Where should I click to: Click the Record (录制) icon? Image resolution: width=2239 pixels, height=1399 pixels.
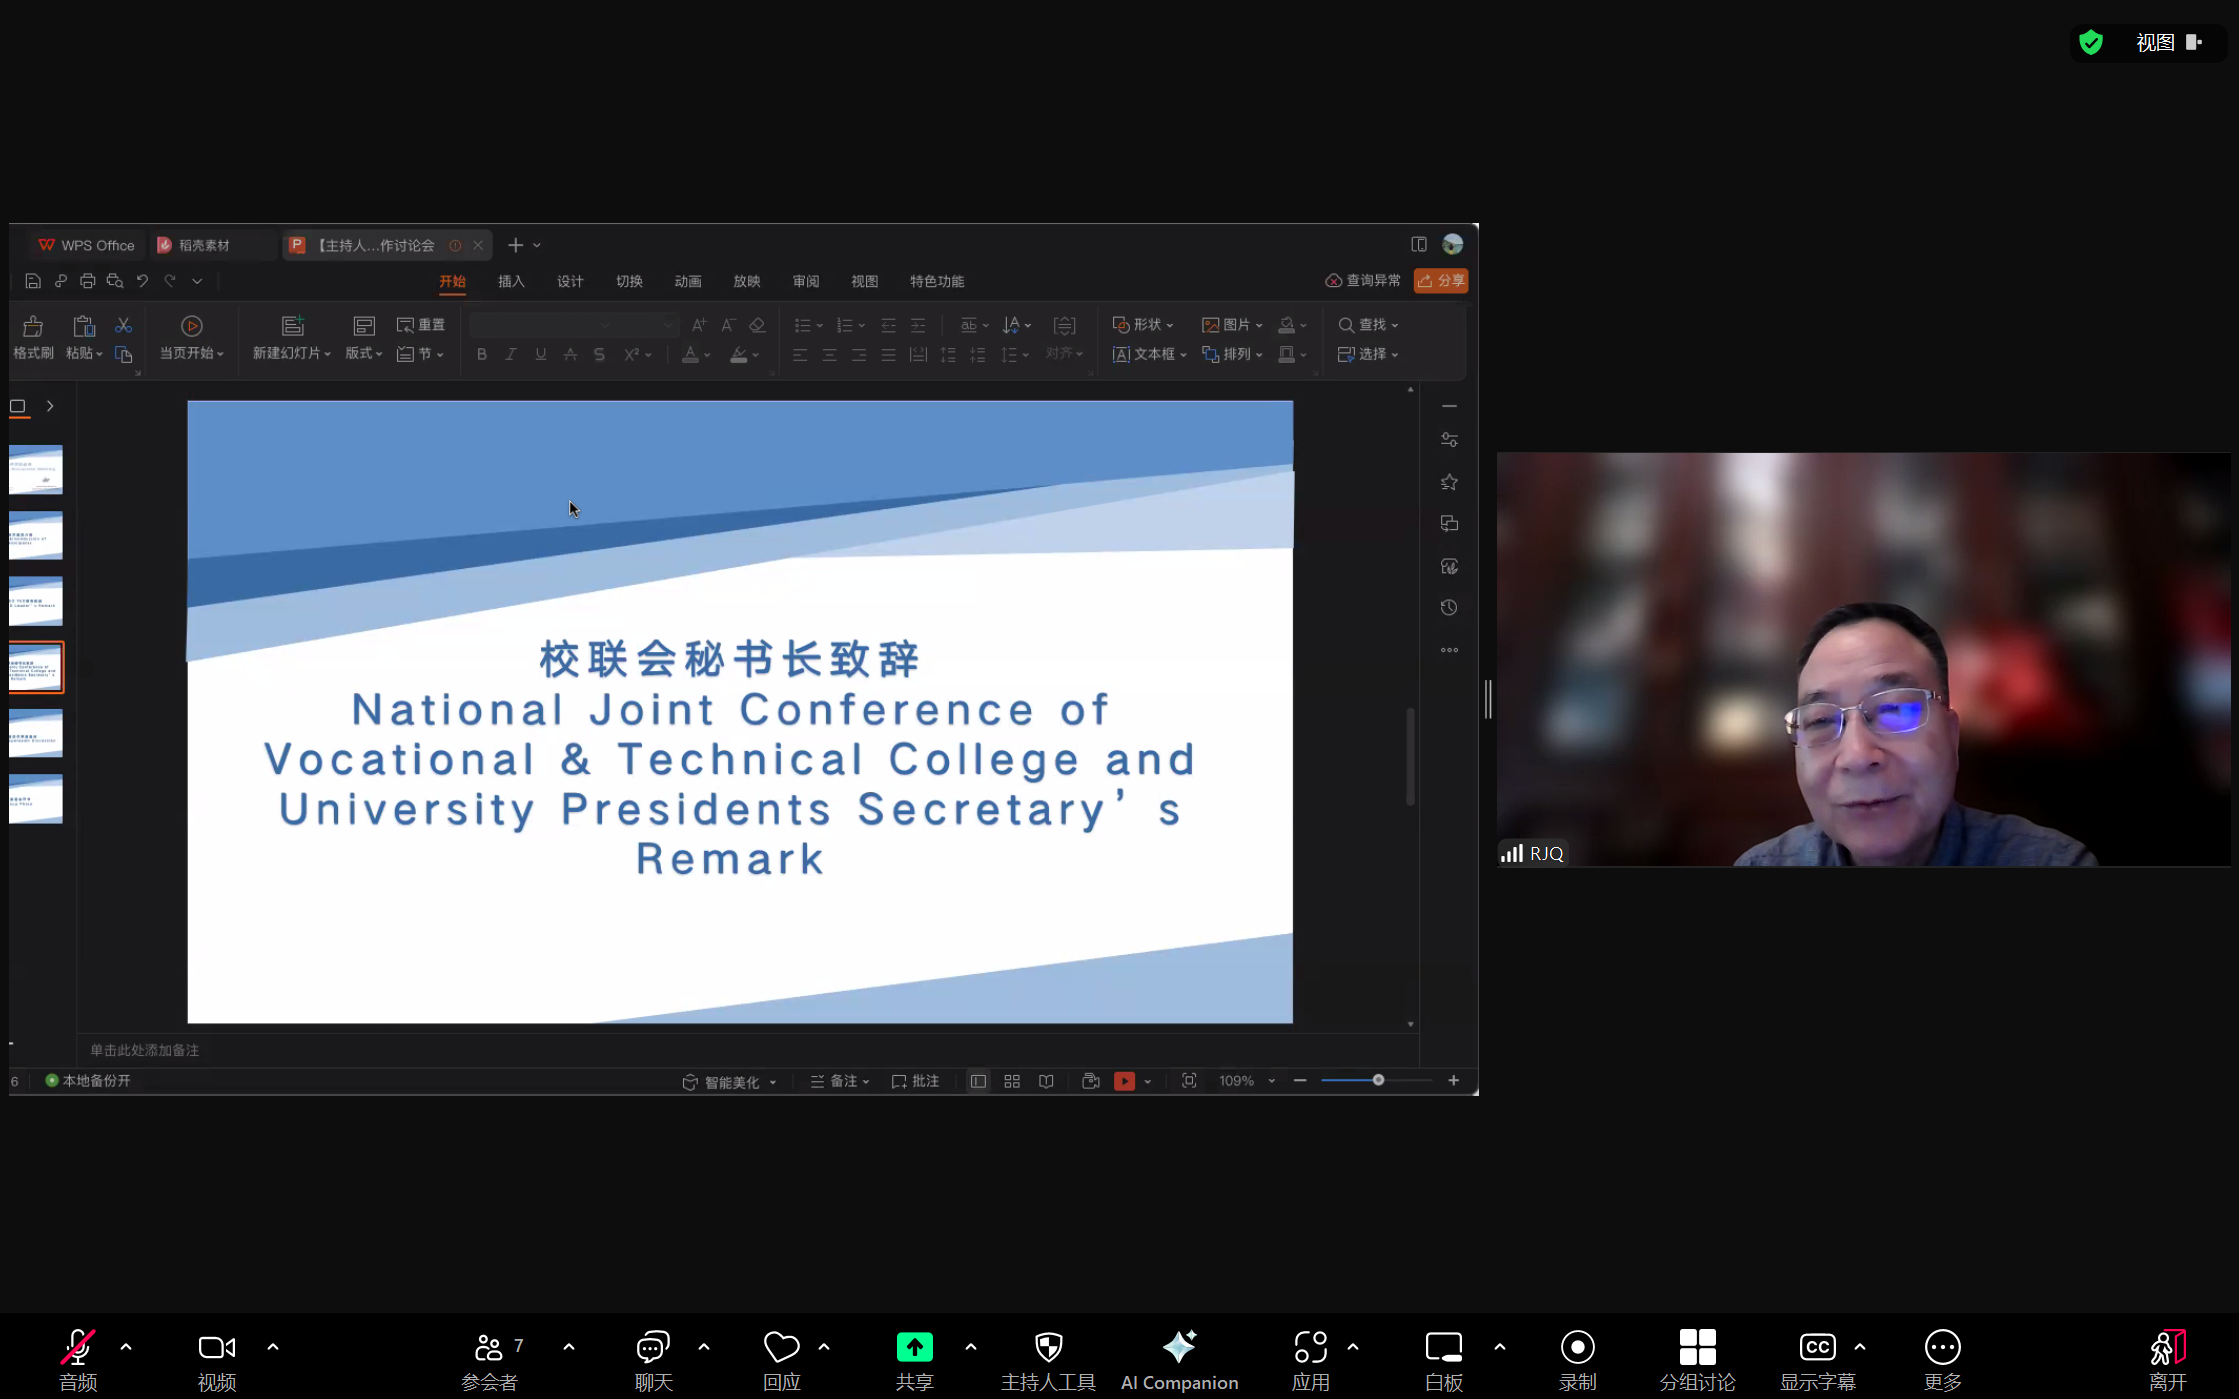(1577, 1348)
